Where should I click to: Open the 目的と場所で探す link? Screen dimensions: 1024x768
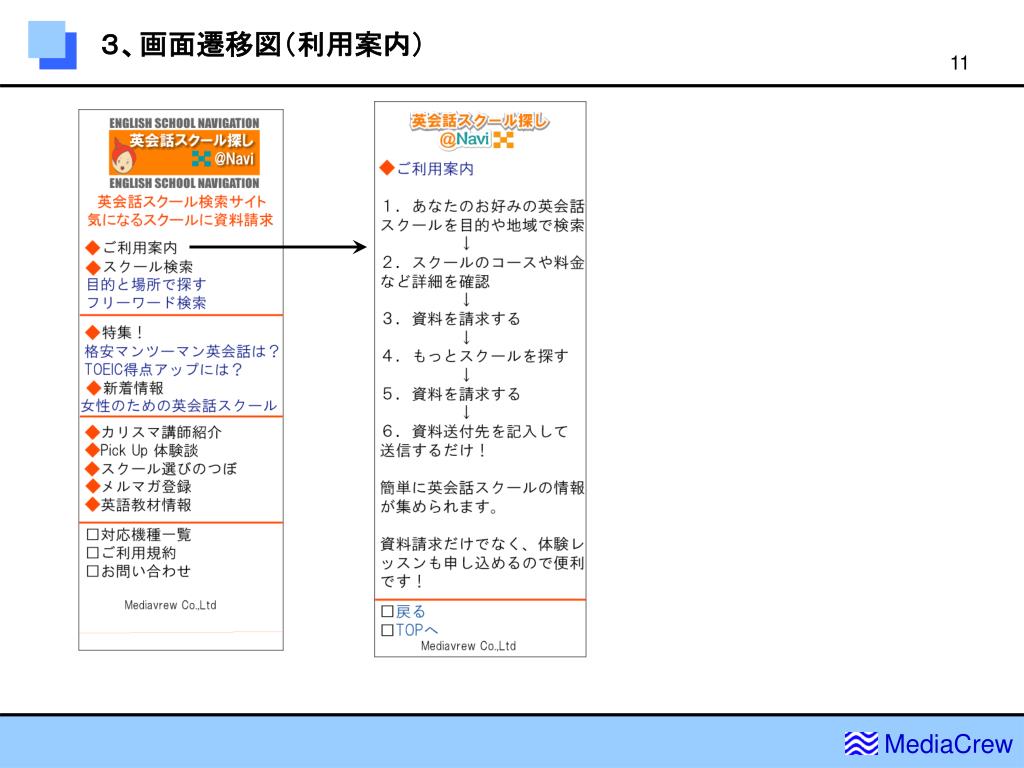(146, 285)
